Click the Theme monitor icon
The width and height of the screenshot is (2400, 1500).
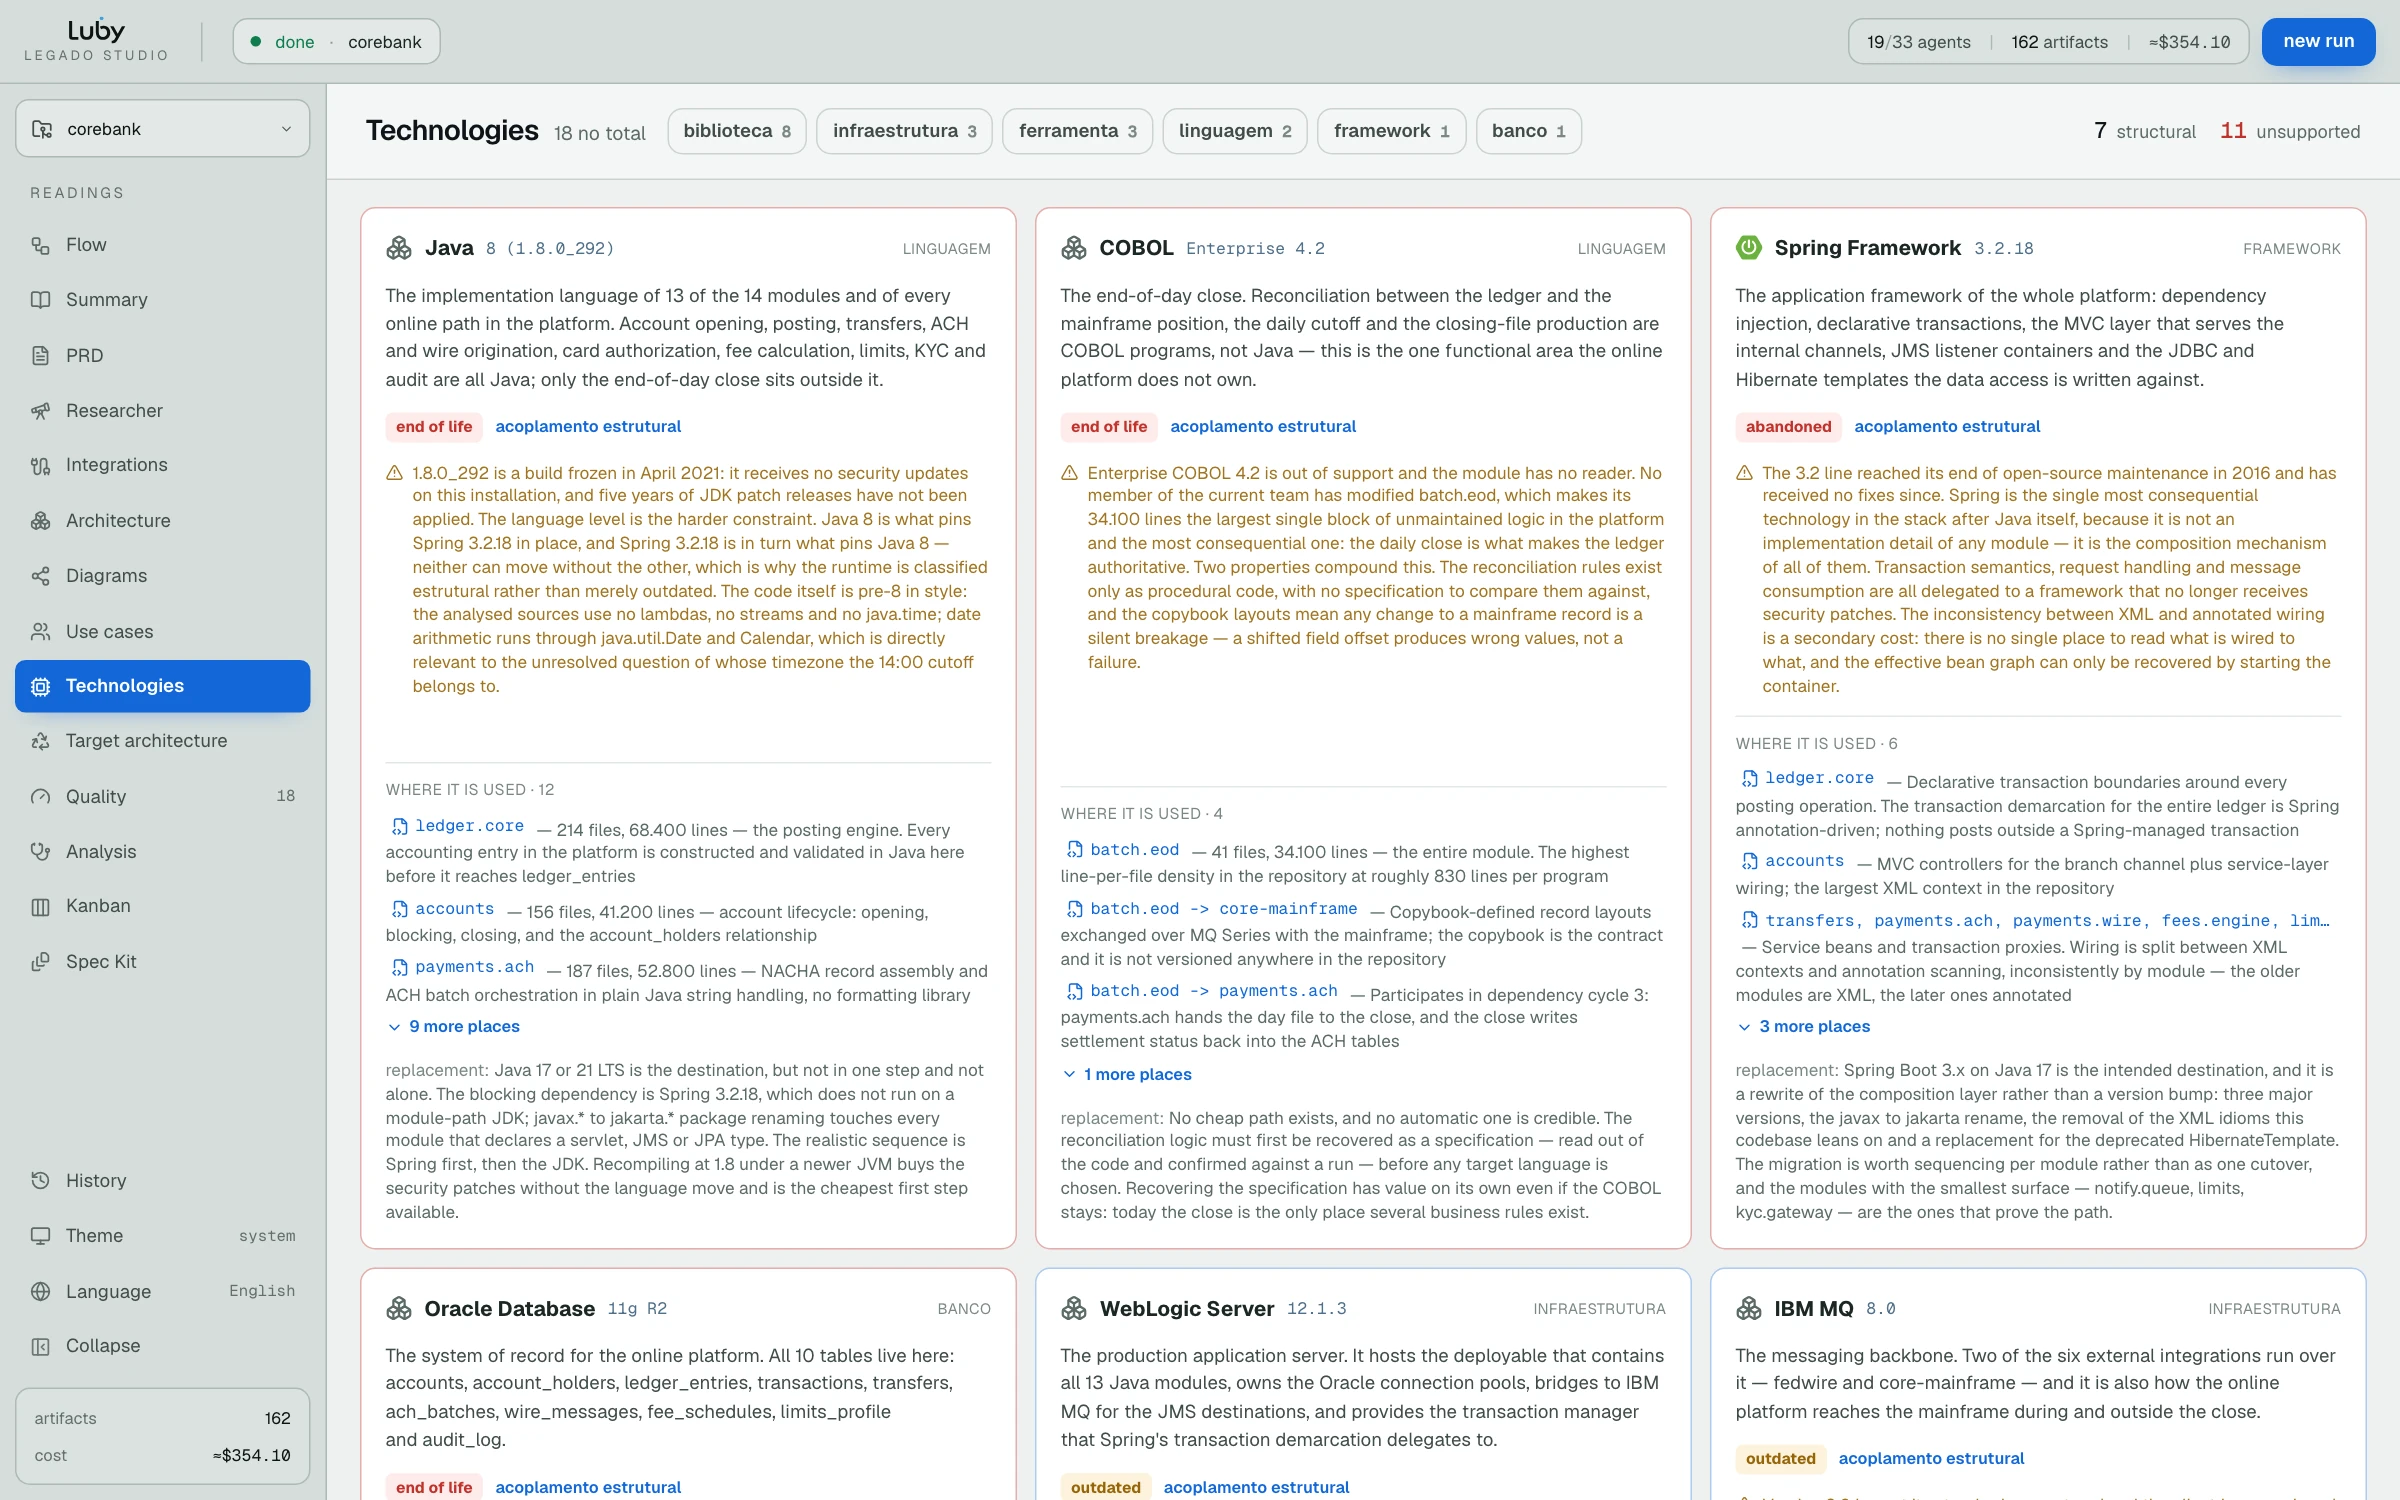(40, 1236)
